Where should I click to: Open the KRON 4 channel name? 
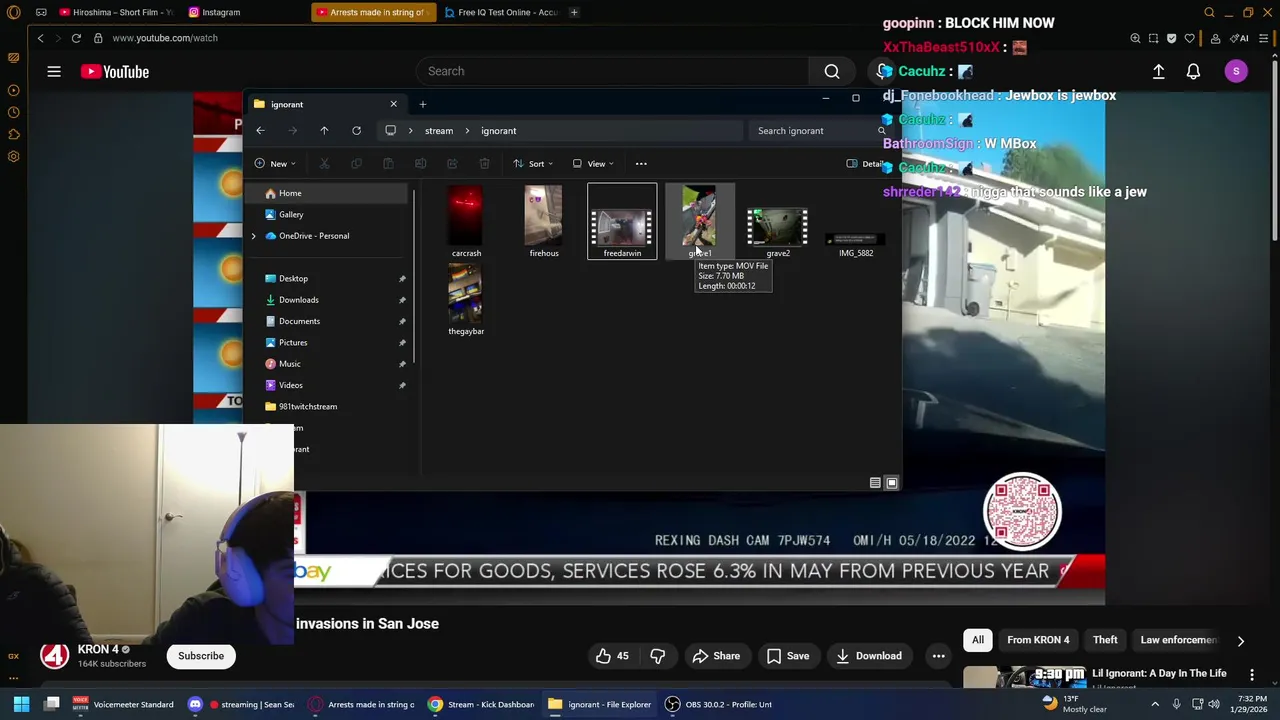98,649
